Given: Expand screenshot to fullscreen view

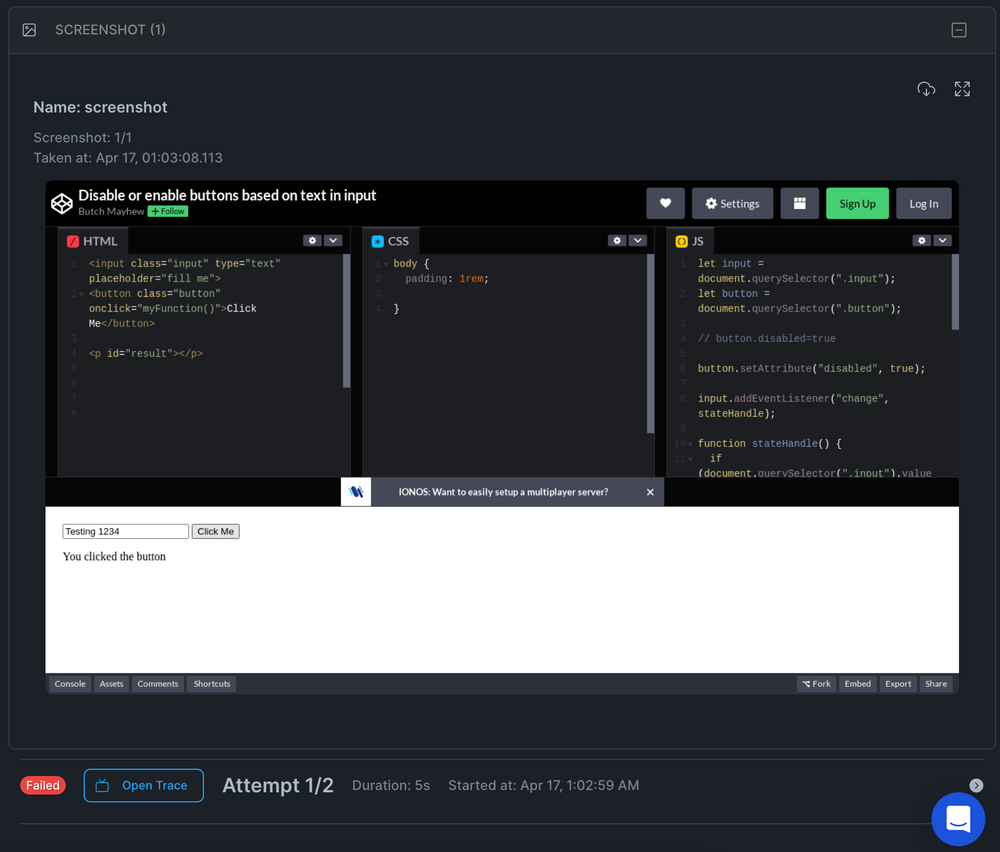Looking at the screenshot, I should (x=961, y=89).
